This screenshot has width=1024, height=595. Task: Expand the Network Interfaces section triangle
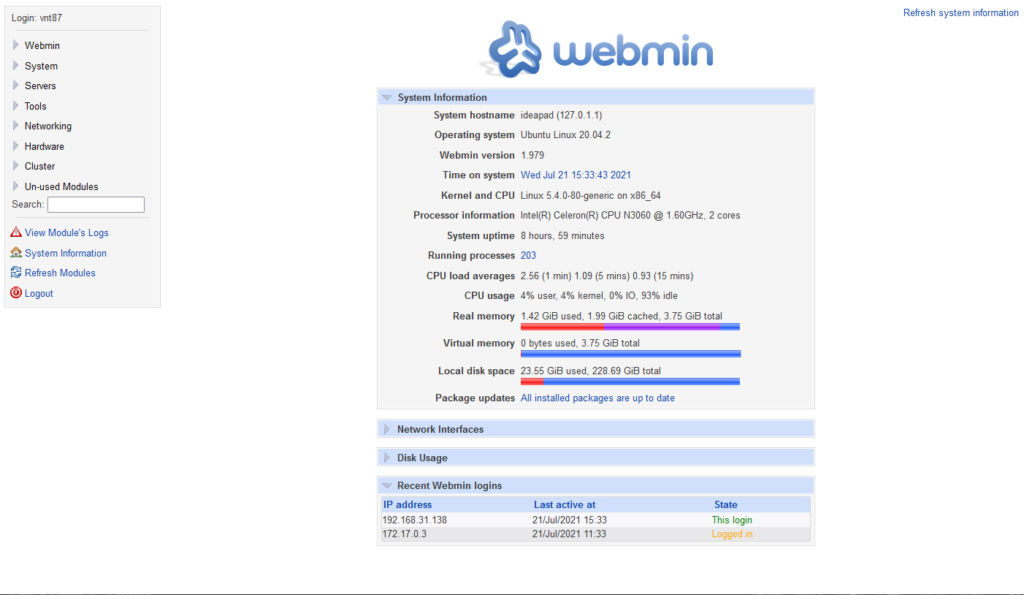(x=387, y=429)
